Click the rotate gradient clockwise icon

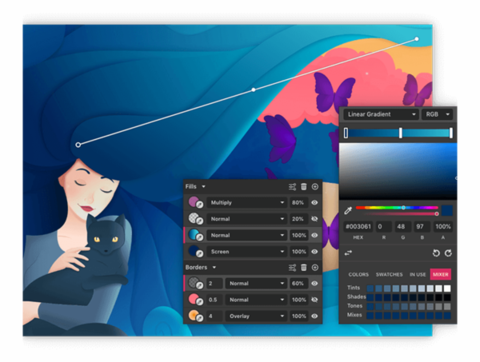pyautogui.click(x=448, y=253)
